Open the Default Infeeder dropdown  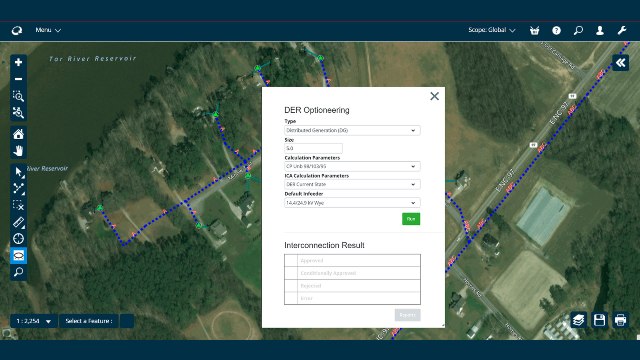point(352,202)
